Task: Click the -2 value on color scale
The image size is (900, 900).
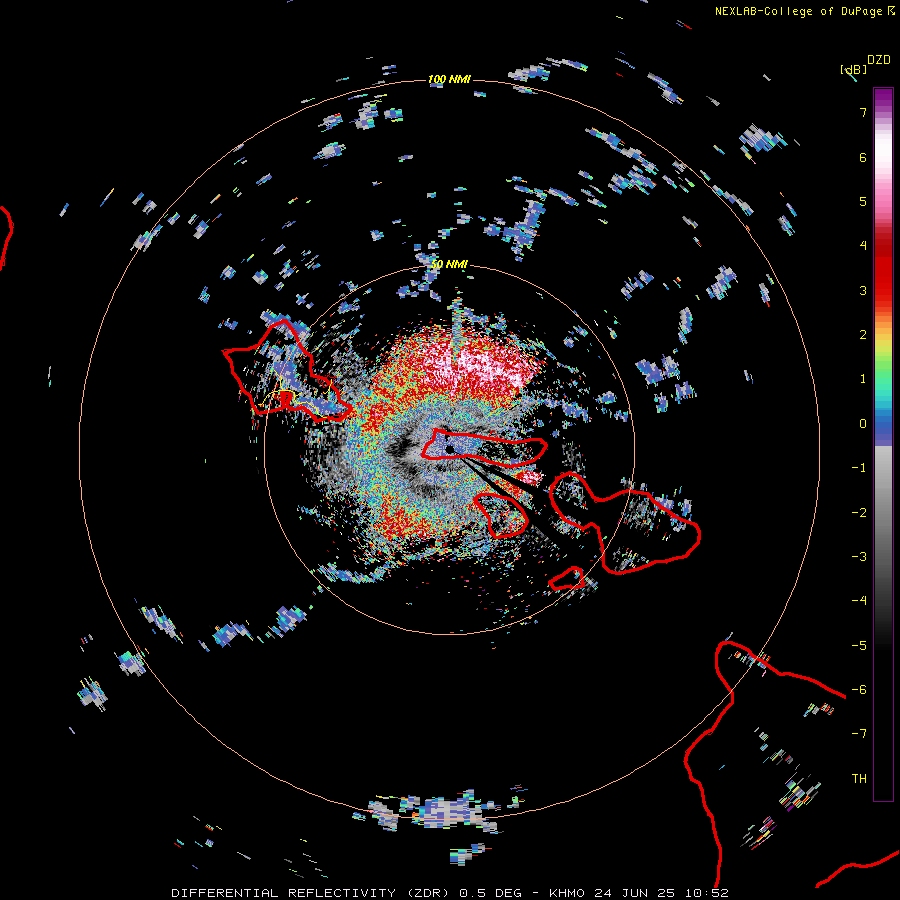Action: (859, 513)
